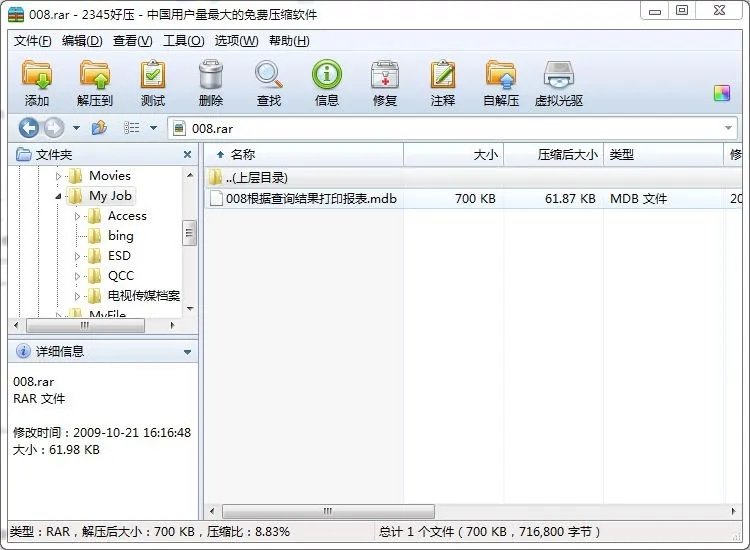Collapse the My Job tree node
The width and height of the screenshot is (750, 550).
click(x=58, y=196)
